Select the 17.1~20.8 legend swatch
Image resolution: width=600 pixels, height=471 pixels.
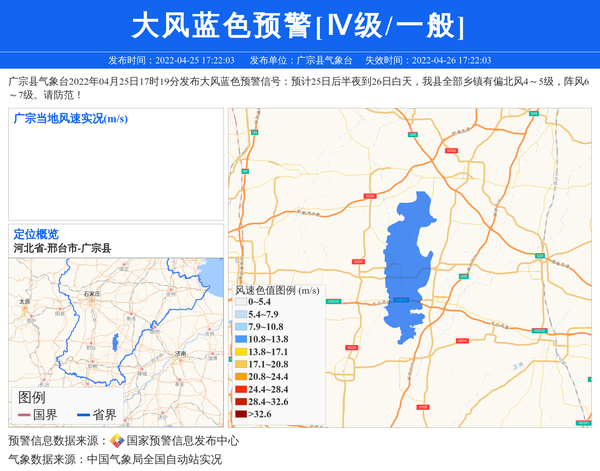click(x=240, y=365)
